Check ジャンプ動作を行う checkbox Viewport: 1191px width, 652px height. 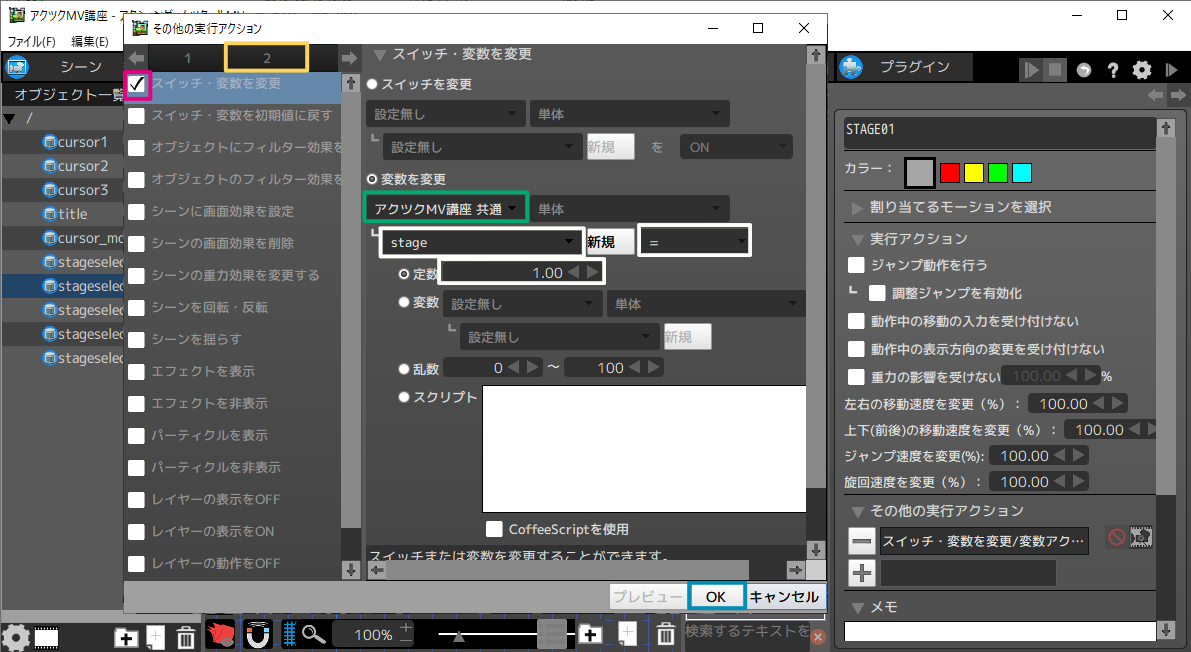(856, 265)
